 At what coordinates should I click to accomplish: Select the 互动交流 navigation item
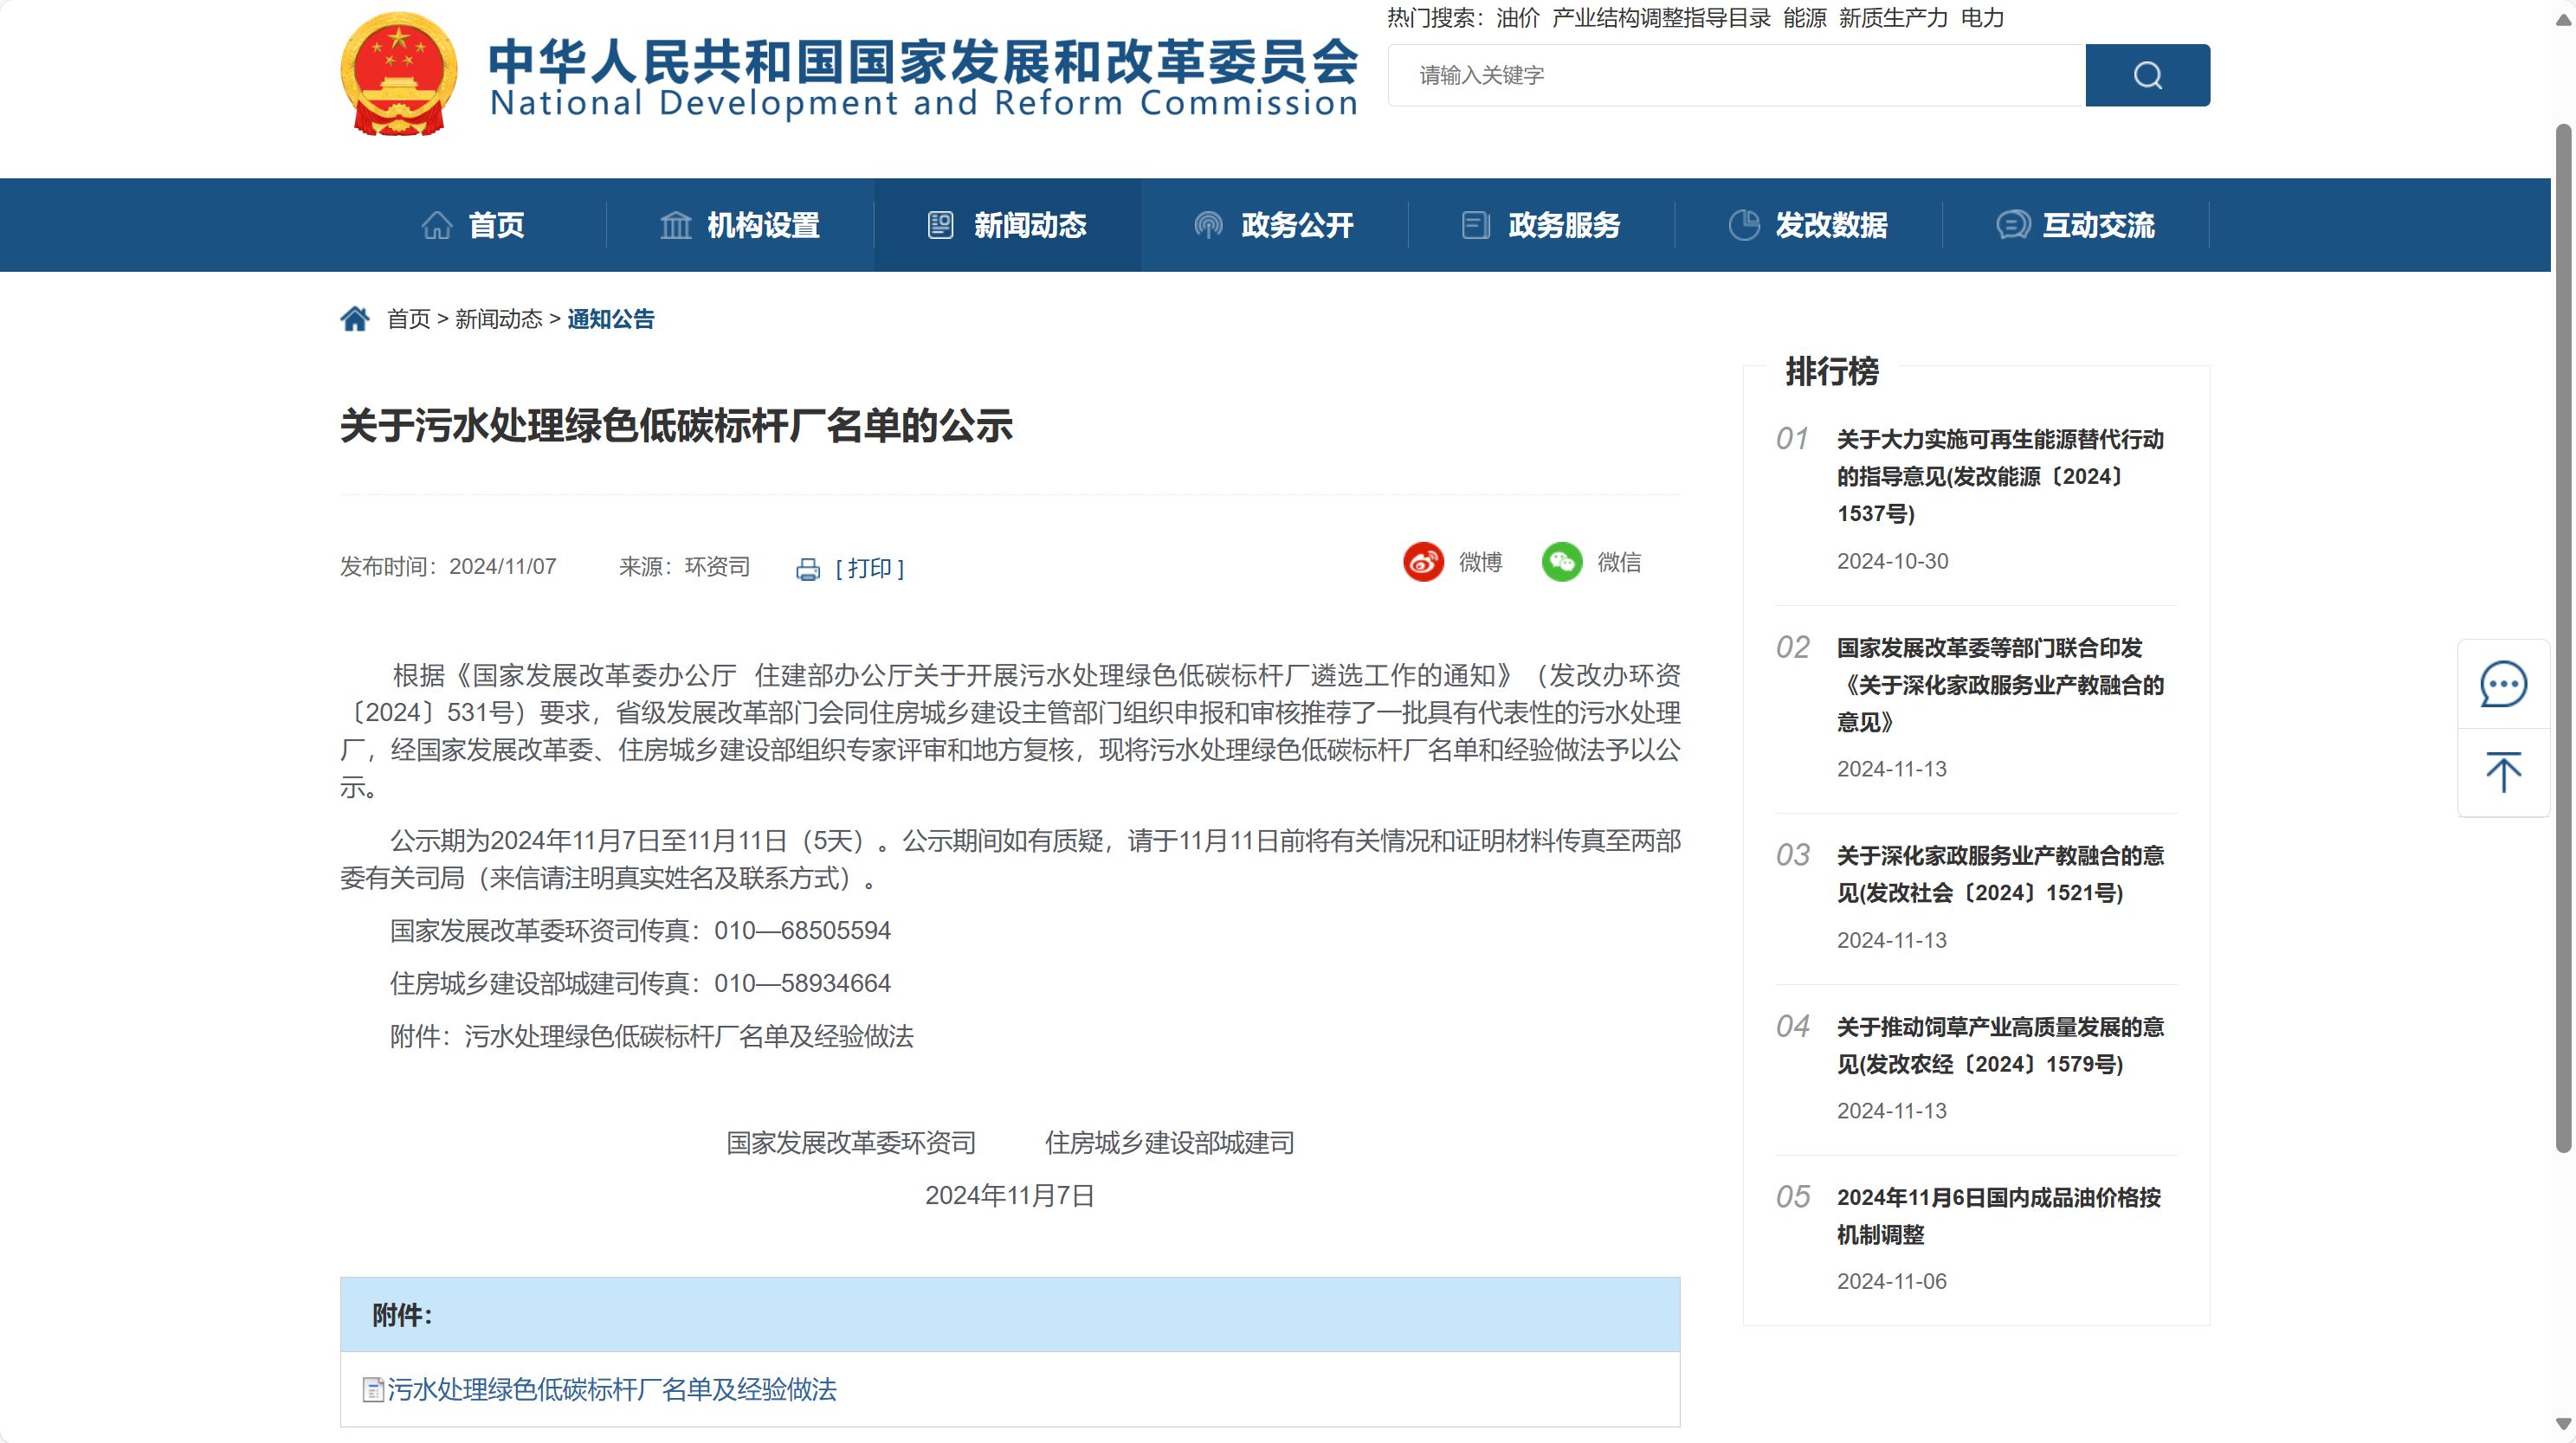(x=2100, y=224)
